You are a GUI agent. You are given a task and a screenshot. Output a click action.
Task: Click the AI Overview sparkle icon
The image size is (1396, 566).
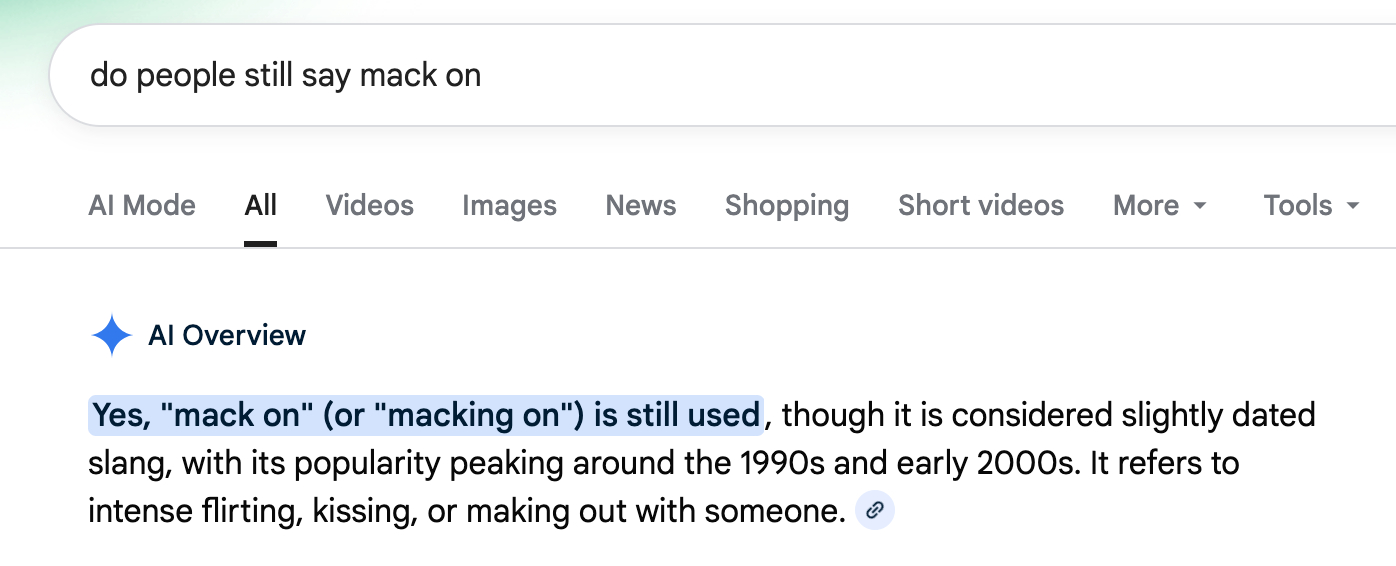coord(111,336)
